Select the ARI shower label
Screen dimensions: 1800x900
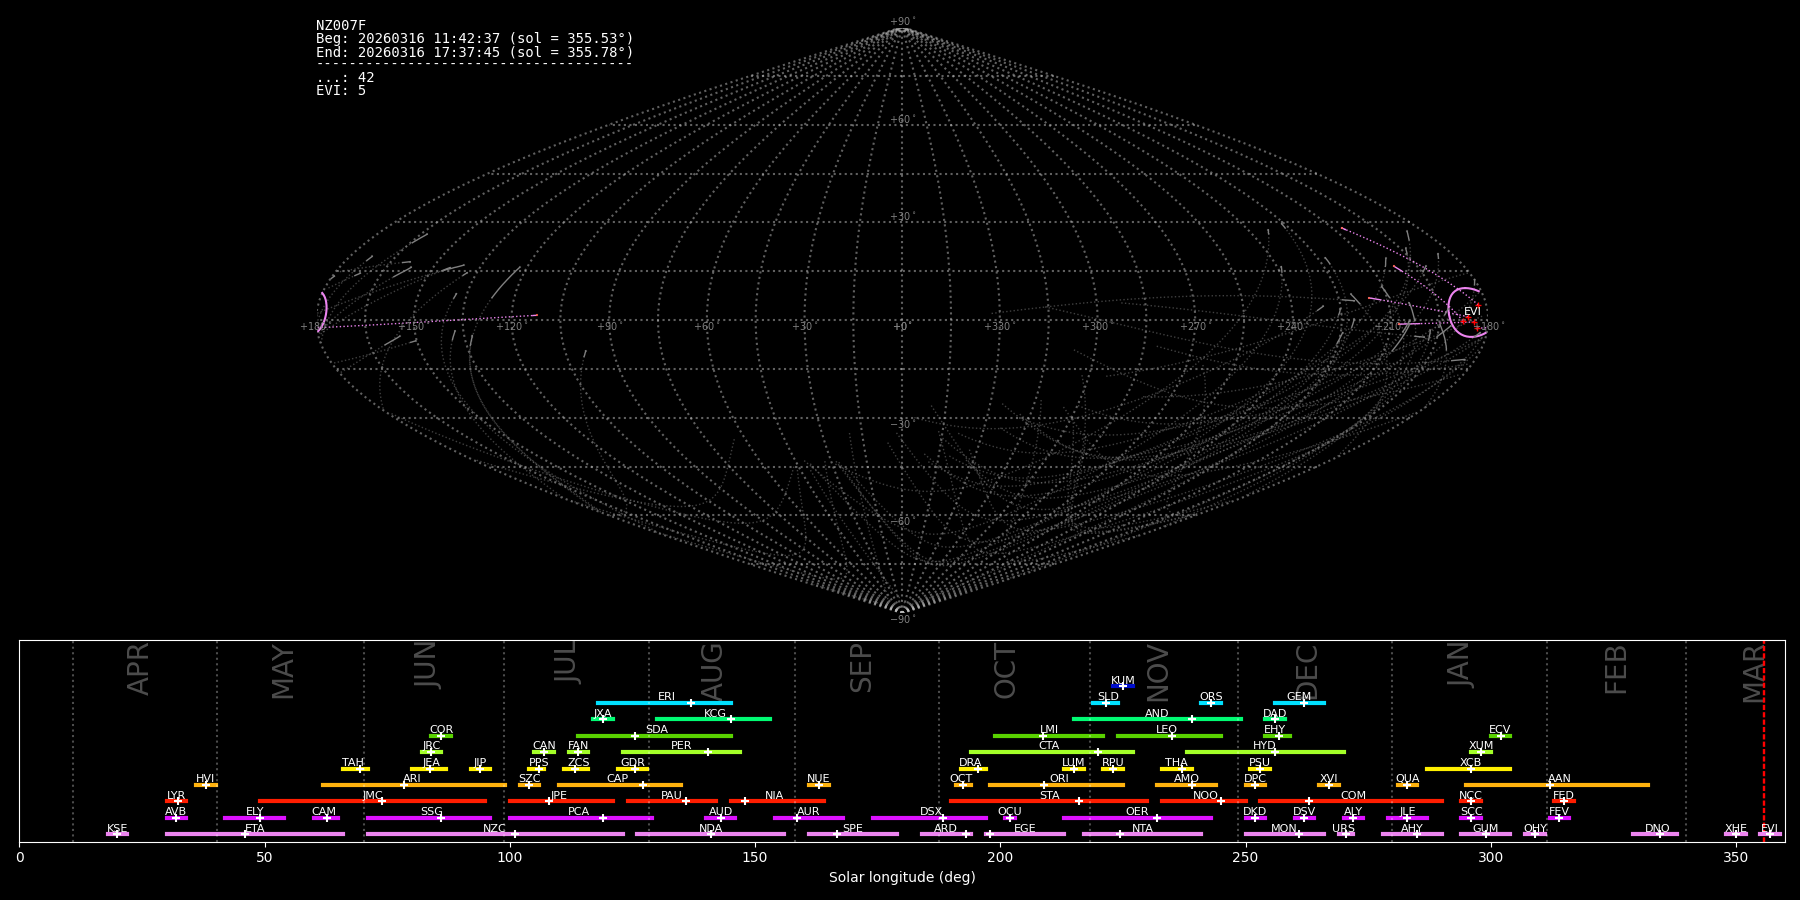pyautogui.click(x=412, y=779)
